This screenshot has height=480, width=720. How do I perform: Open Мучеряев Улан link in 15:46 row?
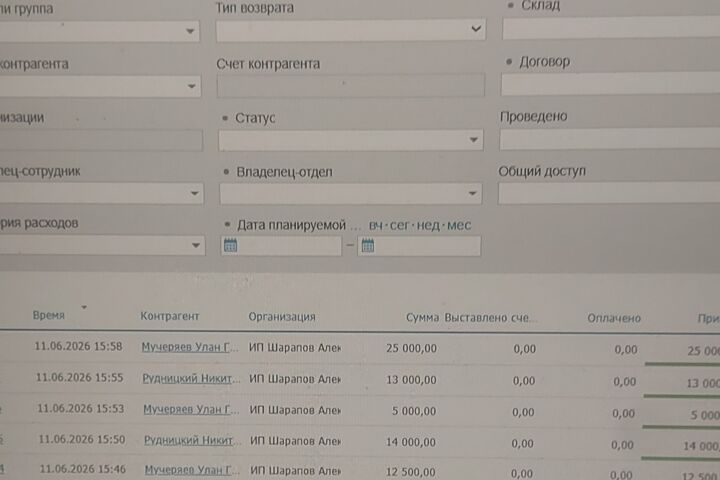[192, 470]
